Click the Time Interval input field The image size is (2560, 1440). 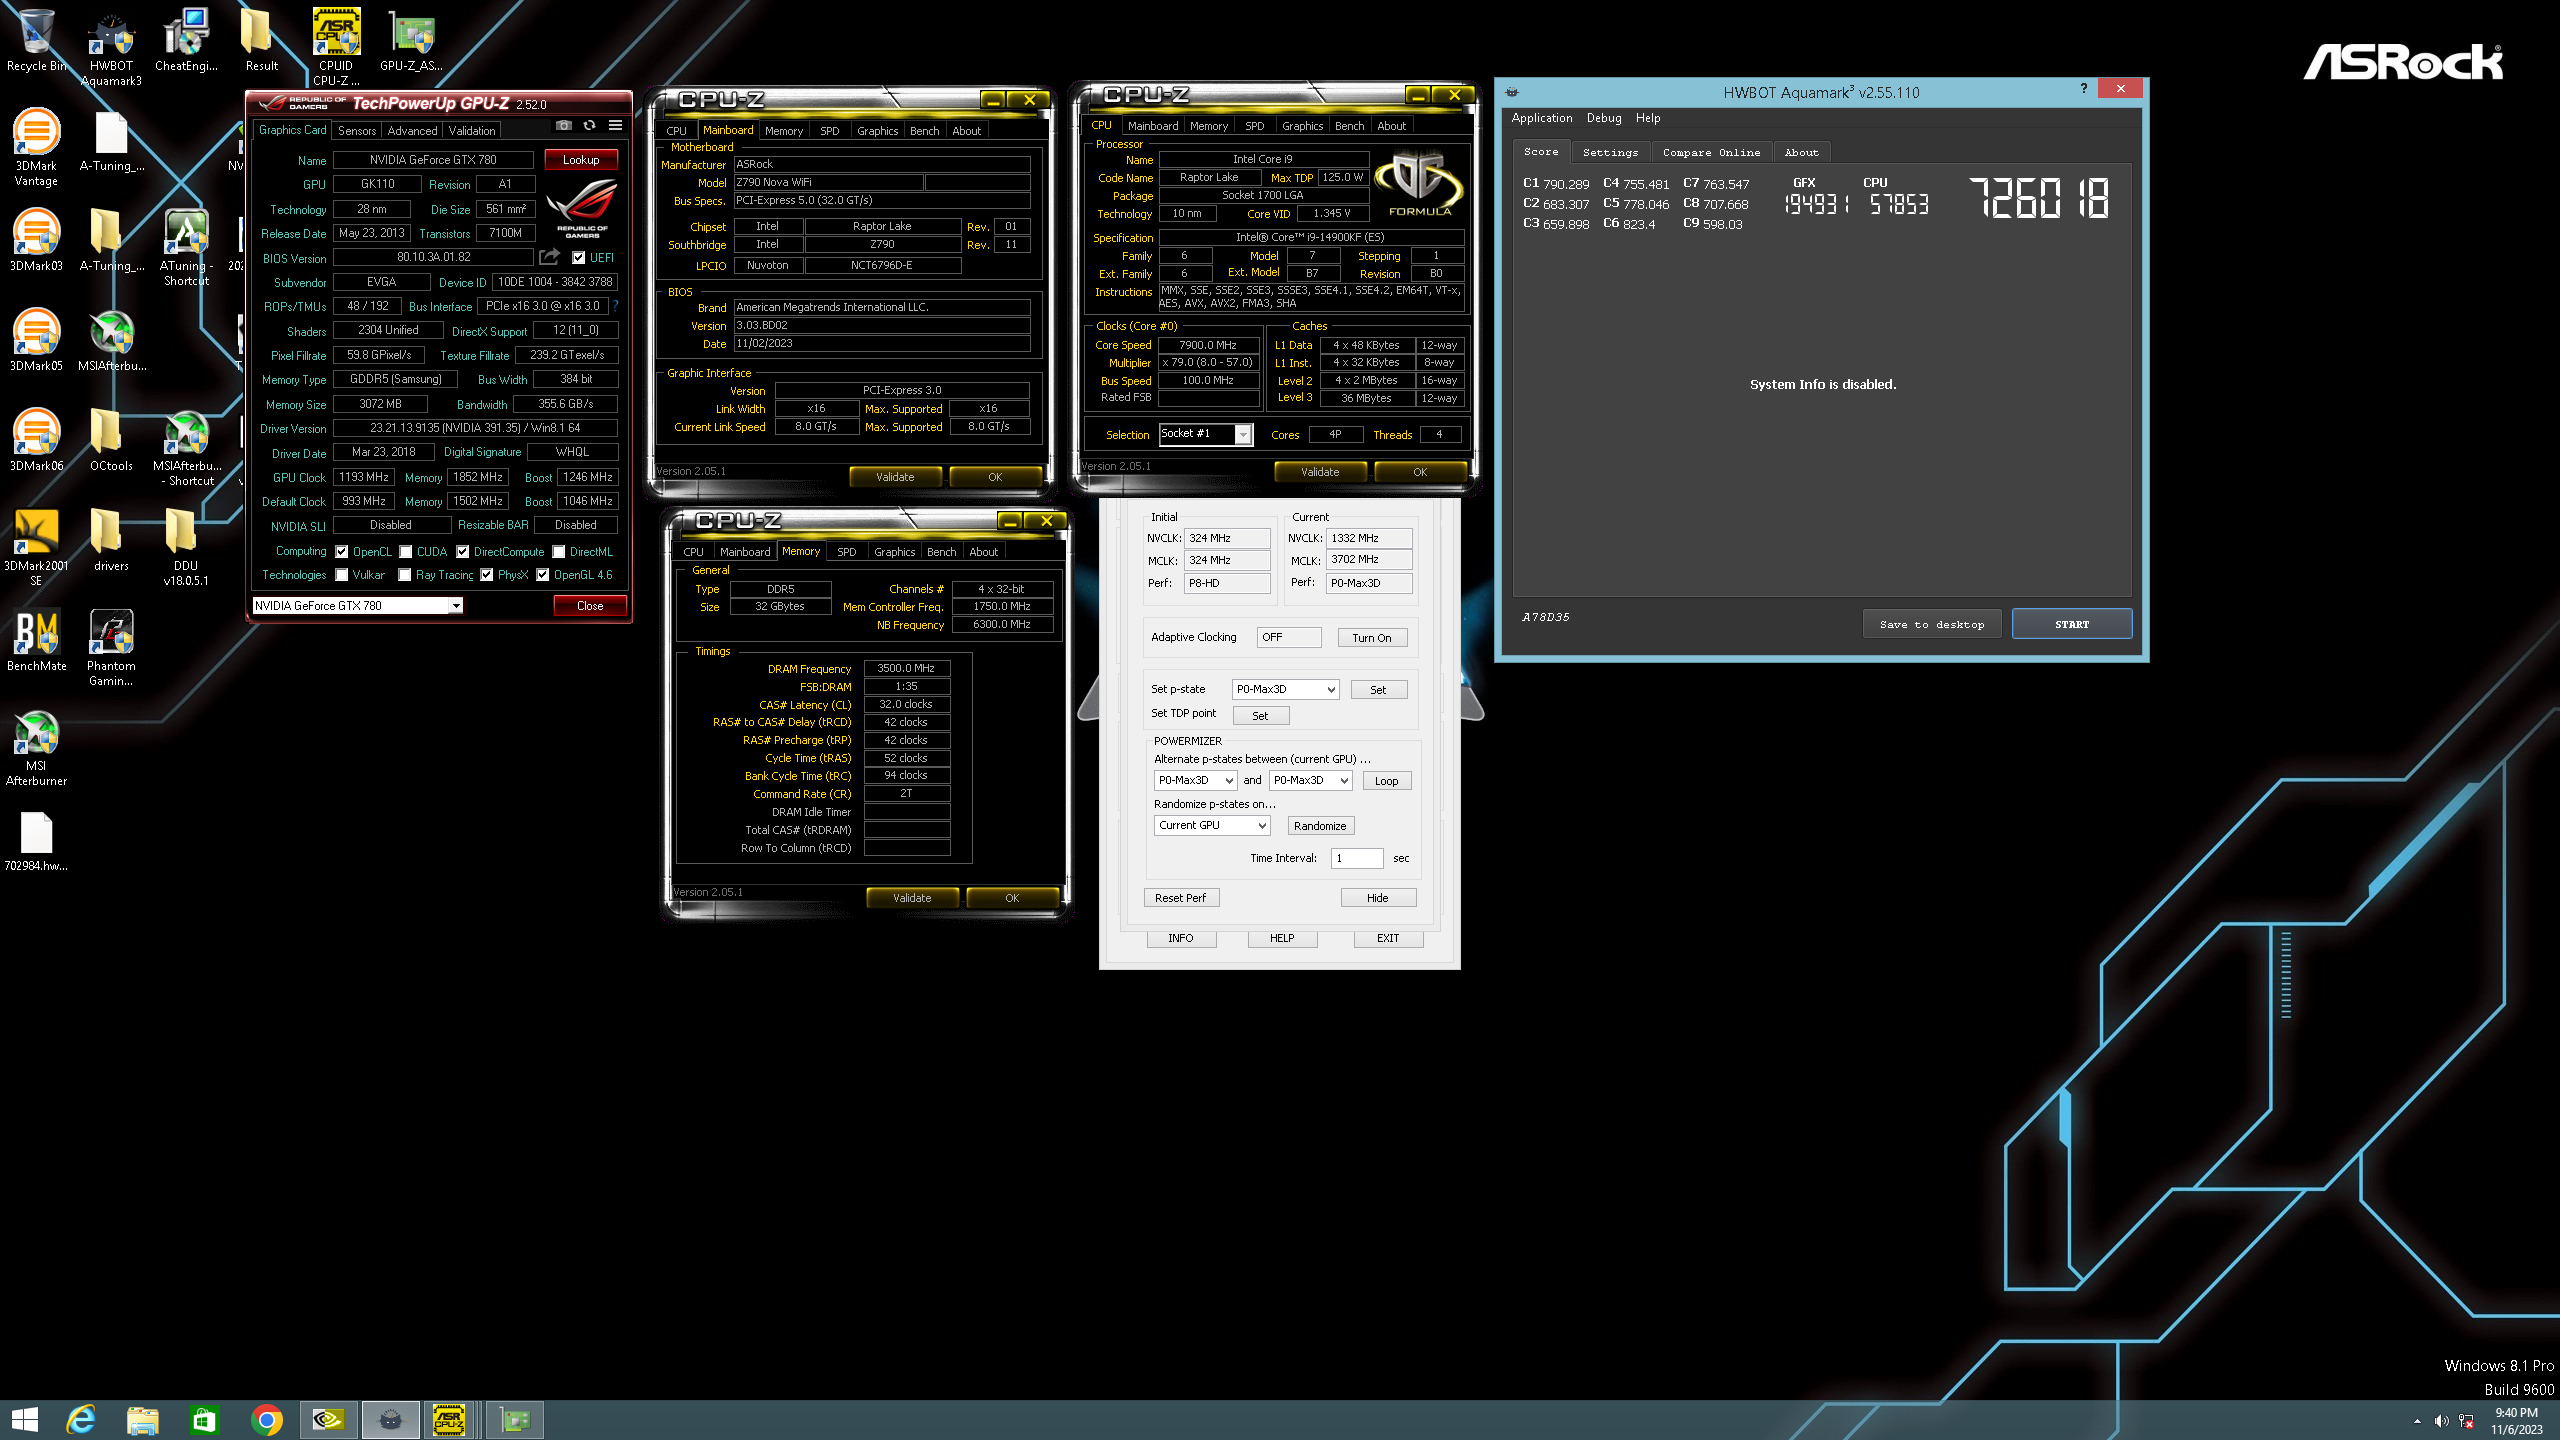(1357, 857)
